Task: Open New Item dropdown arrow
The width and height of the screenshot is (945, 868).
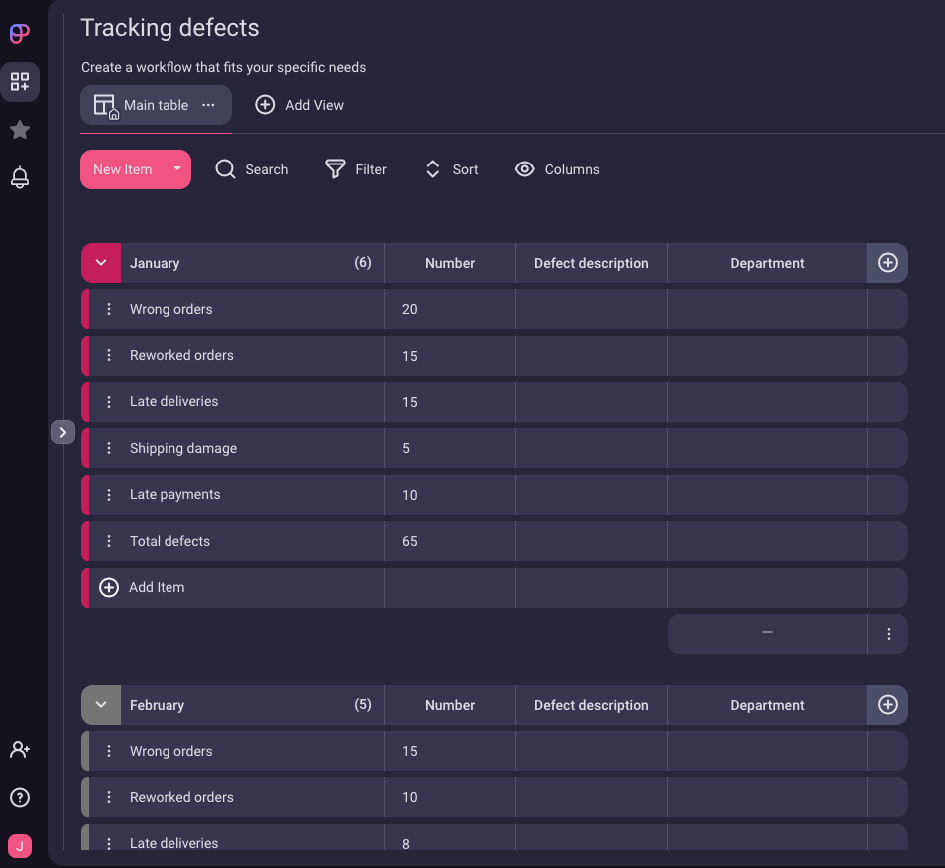Action: click(176, 169)
